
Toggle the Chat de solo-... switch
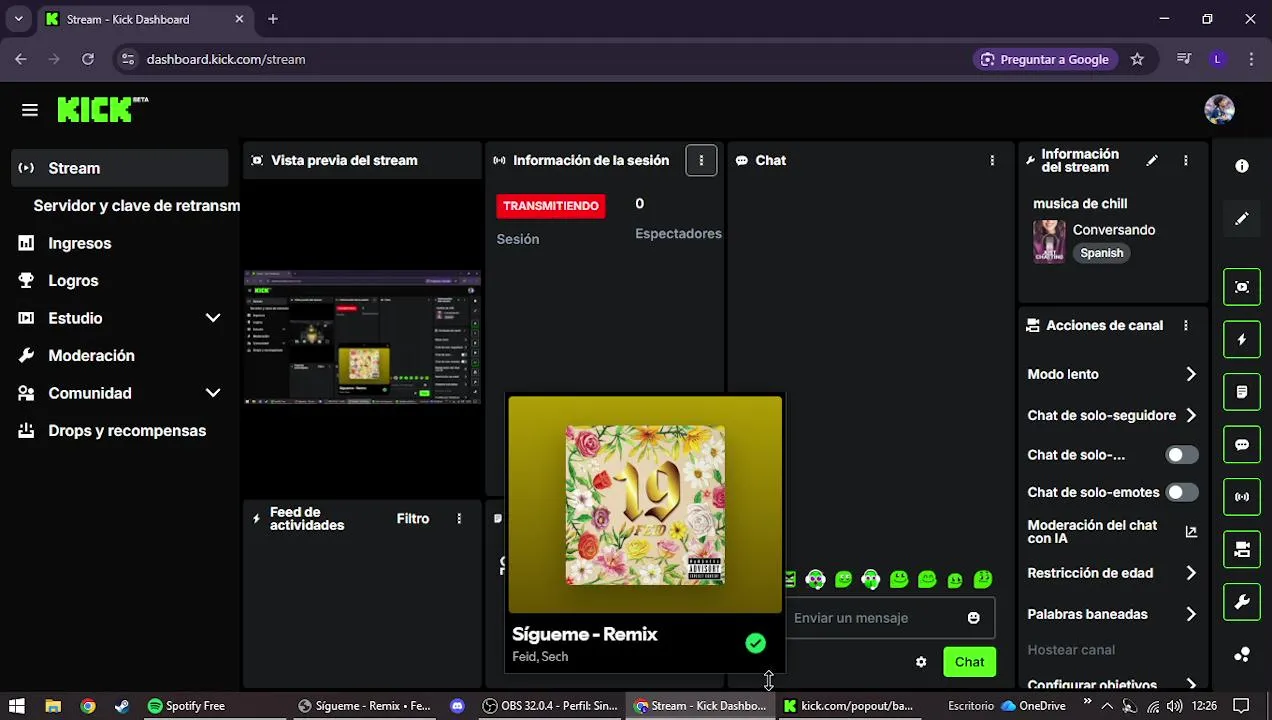[x=1182, y=455]
